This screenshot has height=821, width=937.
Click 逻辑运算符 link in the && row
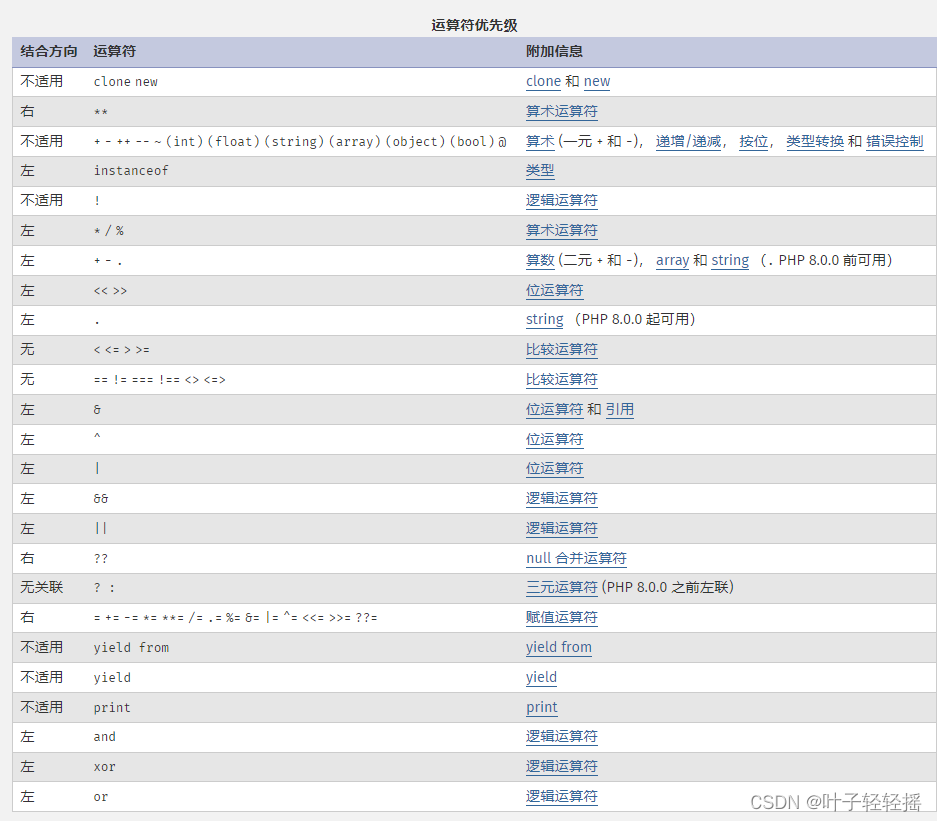562,498
